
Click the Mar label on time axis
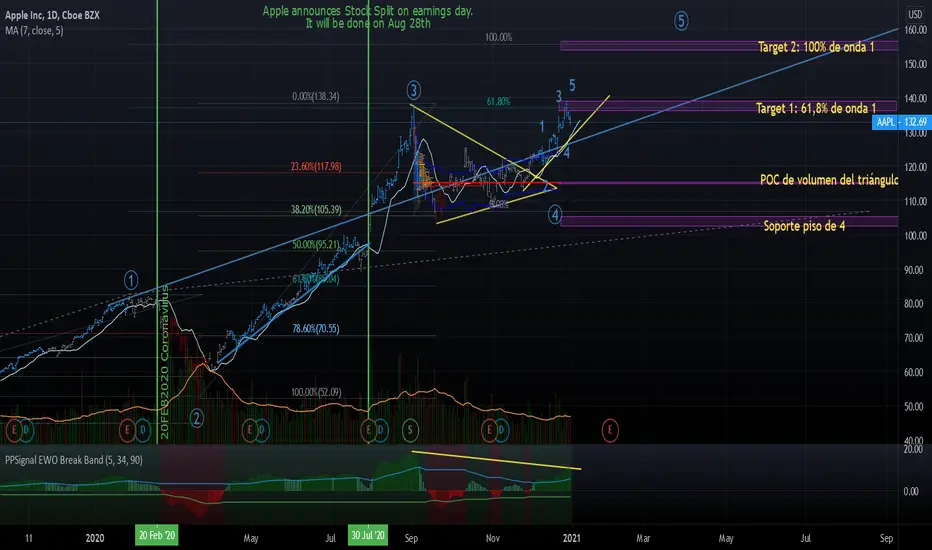tap(643, 538)
